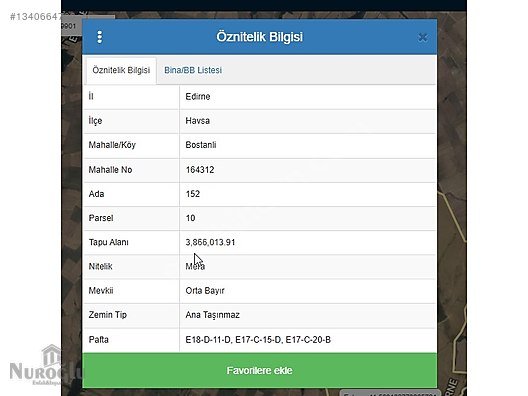Click the Öznitelik Bilgisi dialog title
Image resolution: width=528 pixels, height=396 pixels.
[259, 37]
